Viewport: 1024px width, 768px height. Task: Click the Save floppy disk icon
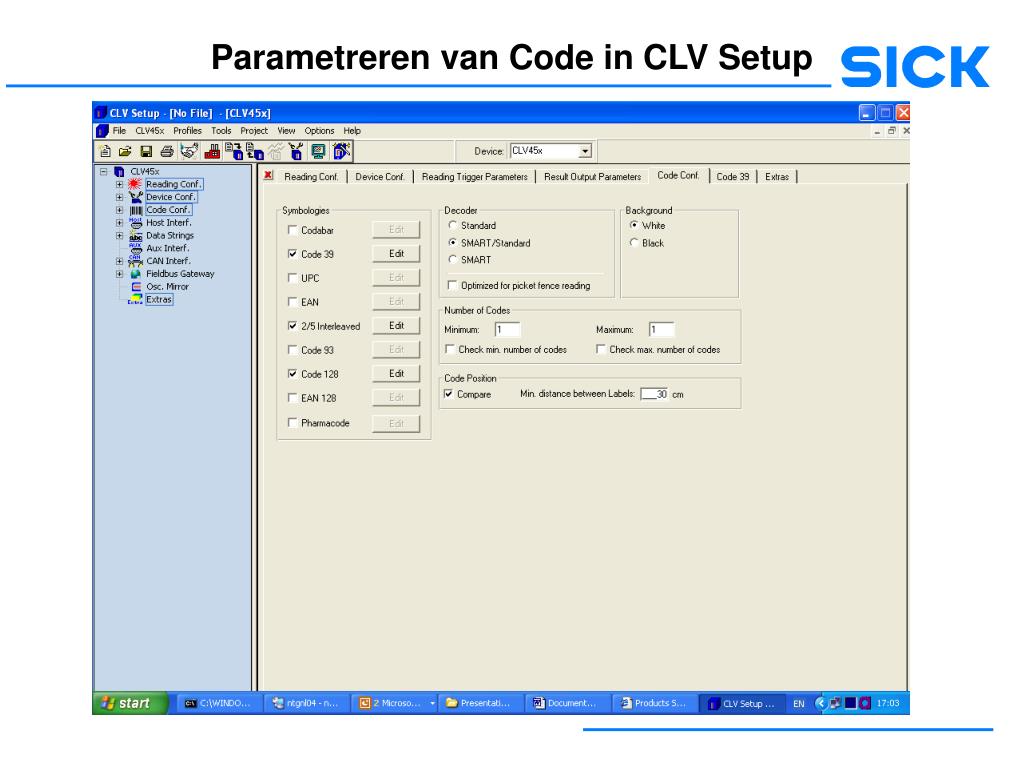(146, 152)
